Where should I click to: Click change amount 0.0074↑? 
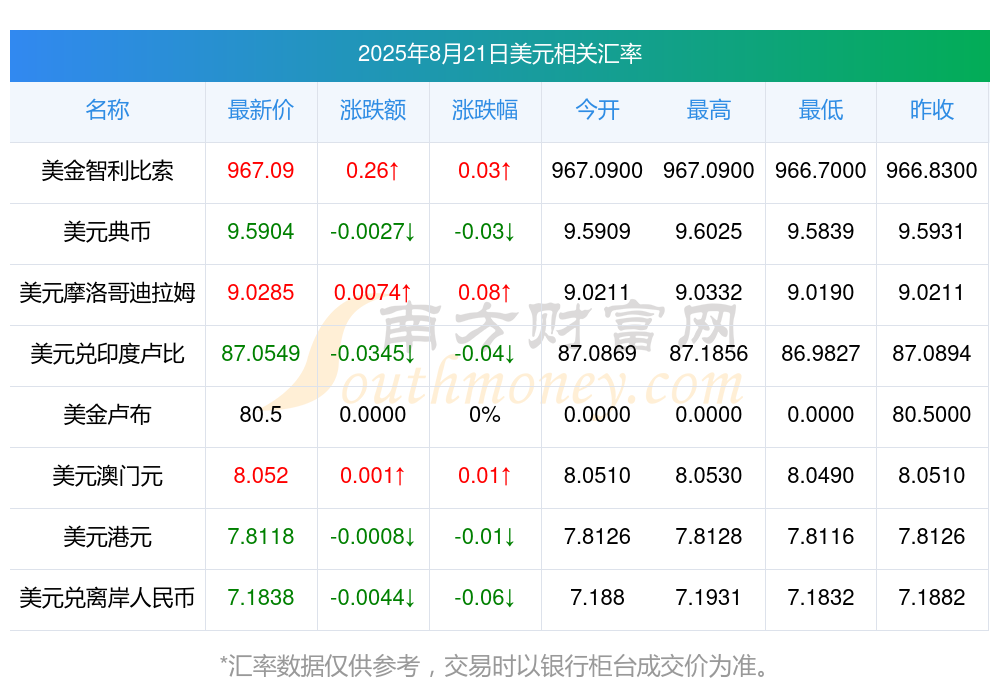coord(373,293)
